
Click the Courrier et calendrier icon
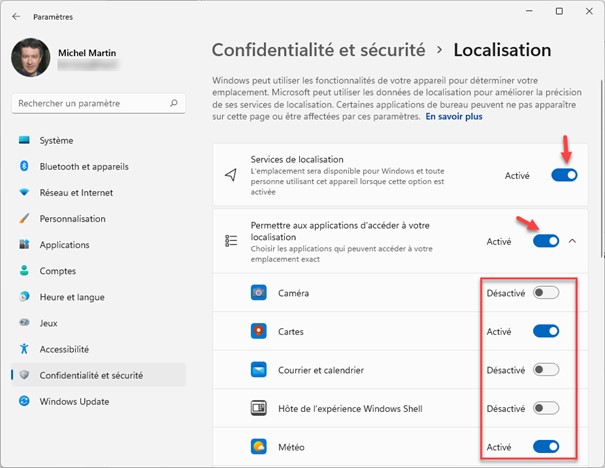(259, 370)
